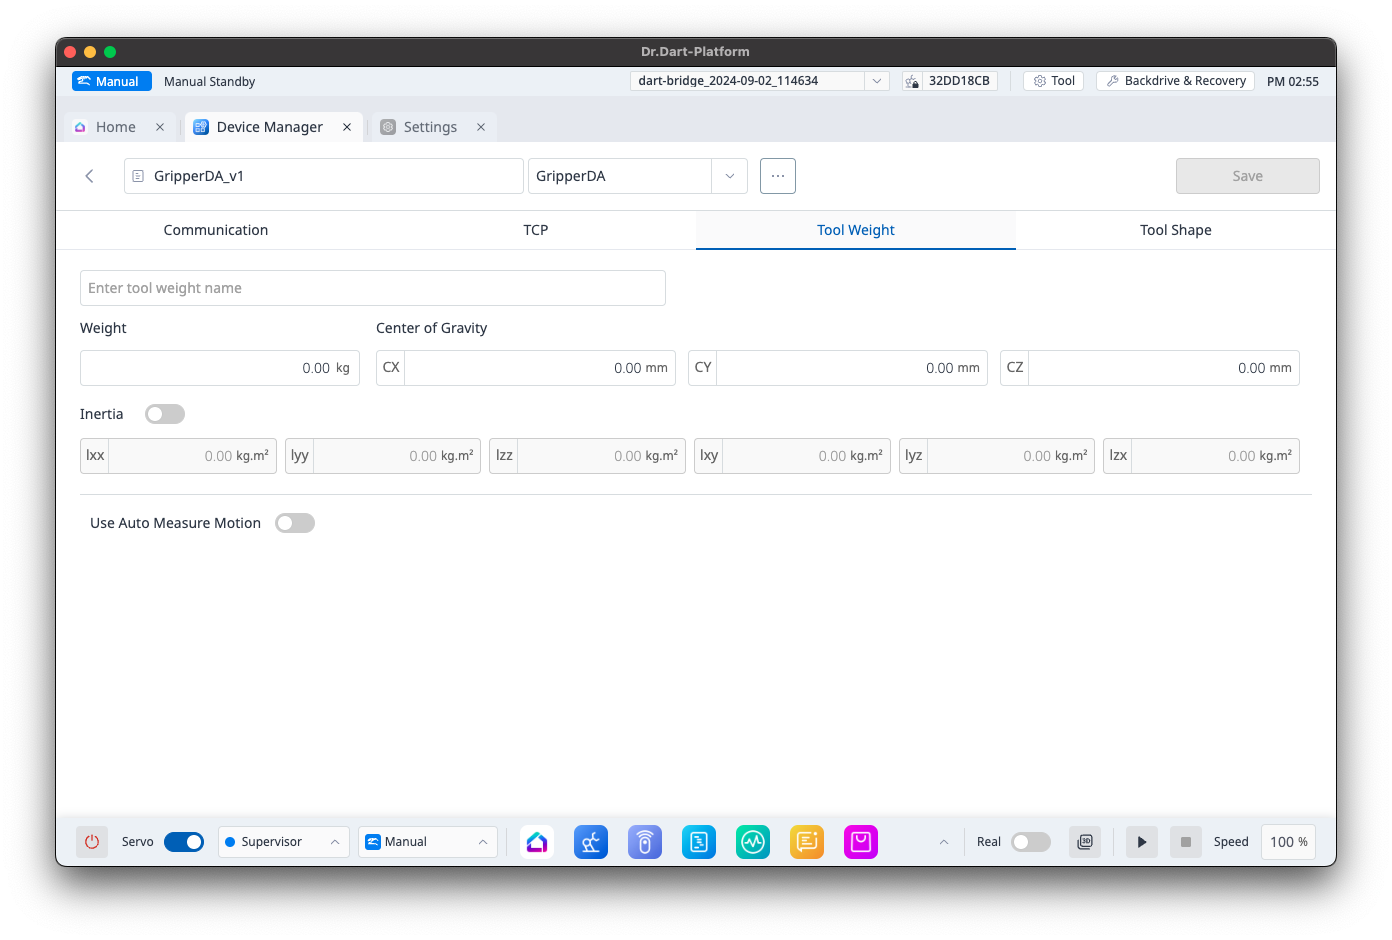Enable Use Auto Measure Motion
The height and width of the screenshot is (940, 1392).
tap(295, 523)
